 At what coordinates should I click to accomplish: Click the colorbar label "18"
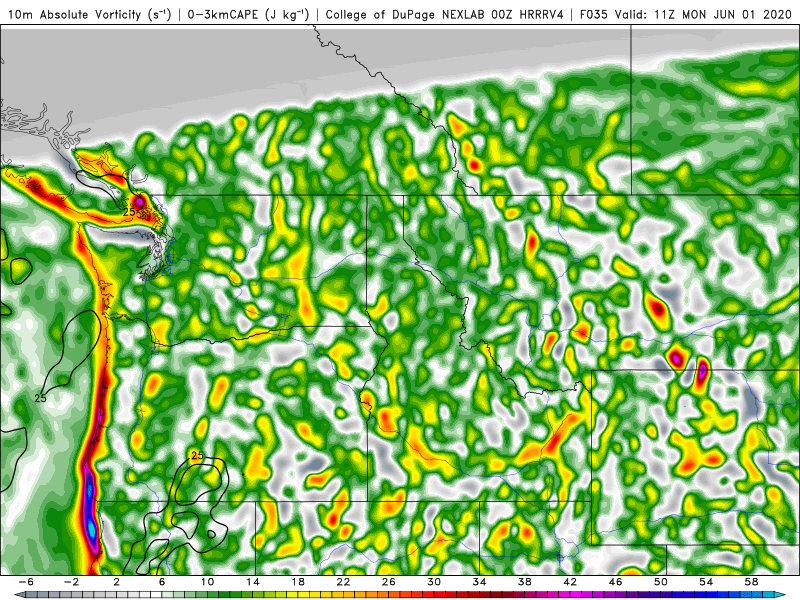click(298, 582)
